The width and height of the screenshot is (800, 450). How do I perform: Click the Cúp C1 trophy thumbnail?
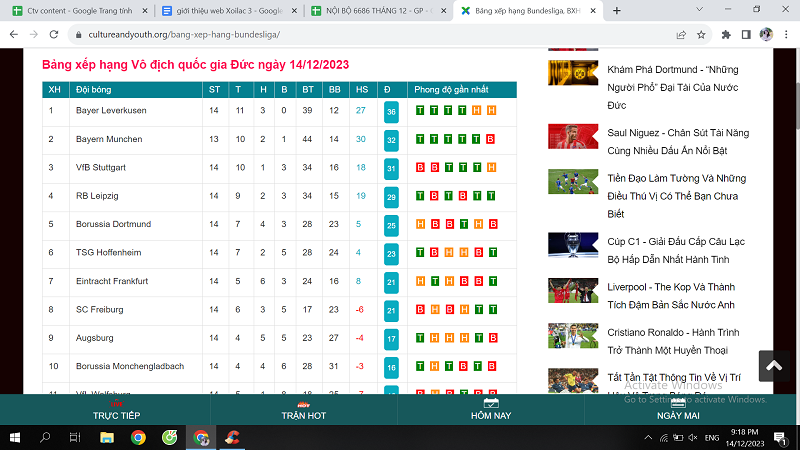[x=573, y=245]
